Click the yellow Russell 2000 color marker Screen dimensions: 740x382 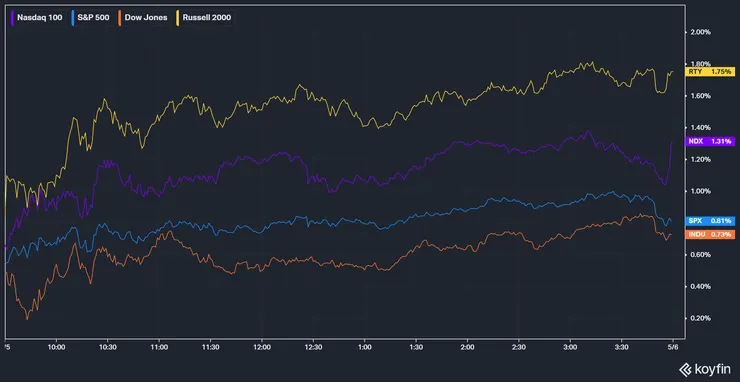tap(176, 18)
